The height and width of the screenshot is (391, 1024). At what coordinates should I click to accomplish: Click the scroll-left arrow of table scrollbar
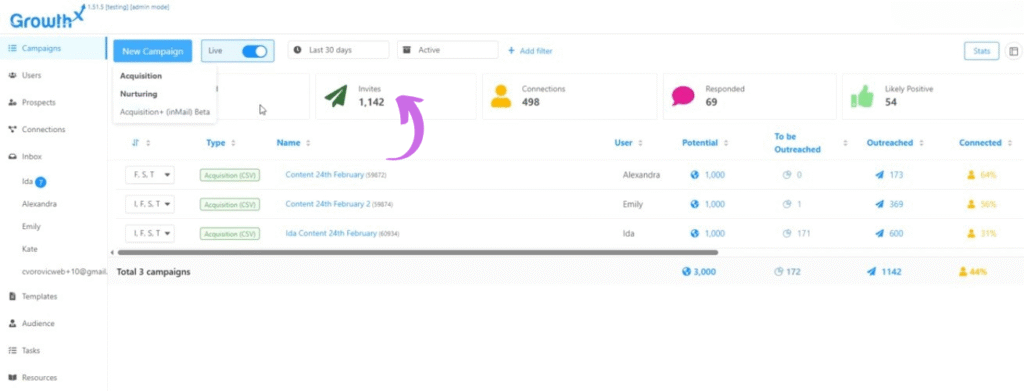tap(112, 252)
